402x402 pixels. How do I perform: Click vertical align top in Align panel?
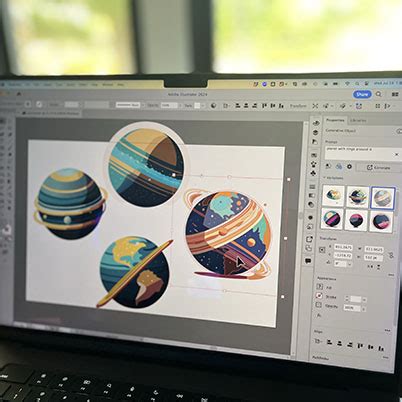pos(360,346)
